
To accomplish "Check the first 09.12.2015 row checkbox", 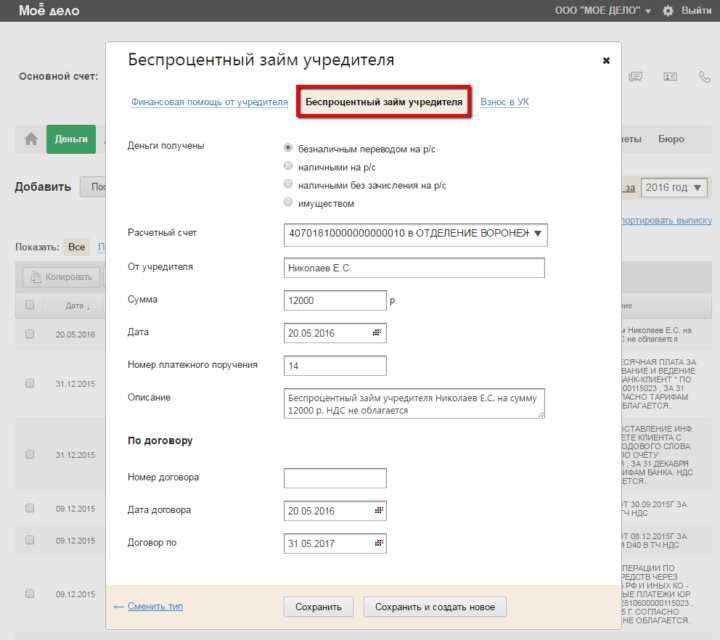I will pos(30,508).
